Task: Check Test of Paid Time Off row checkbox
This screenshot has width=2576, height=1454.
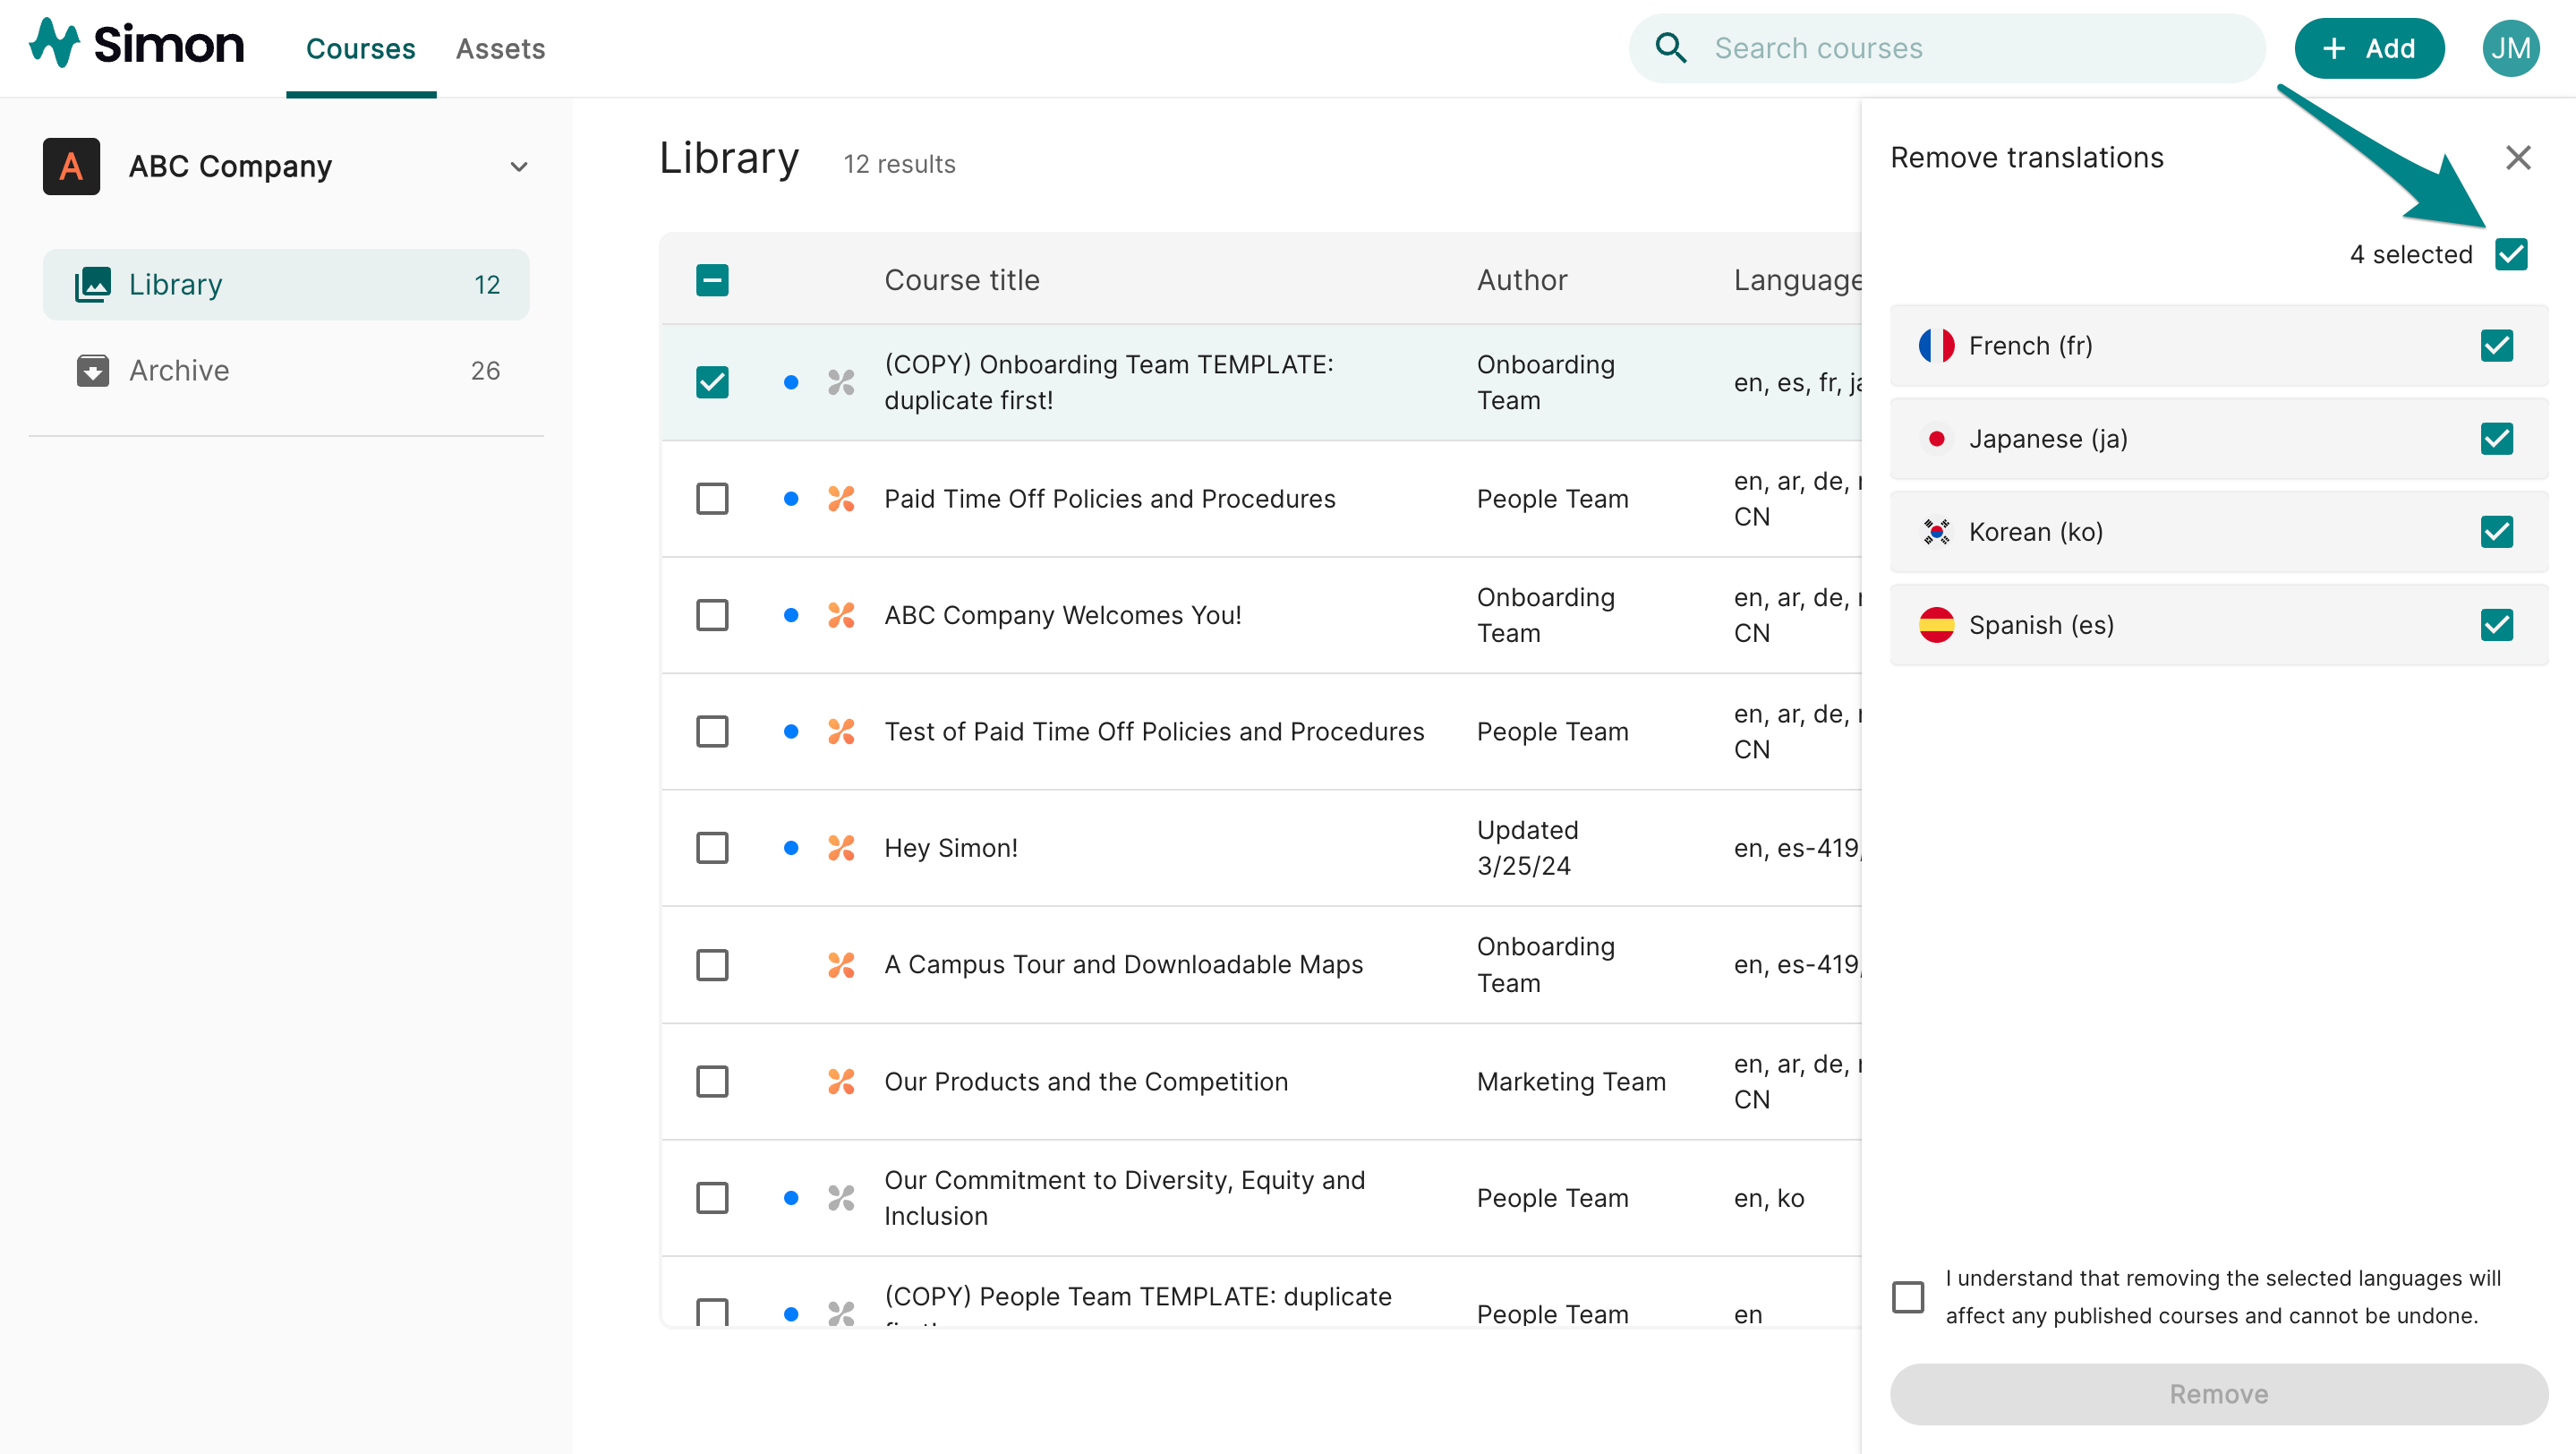Action: pyautogui.click(x=712, y=731)
